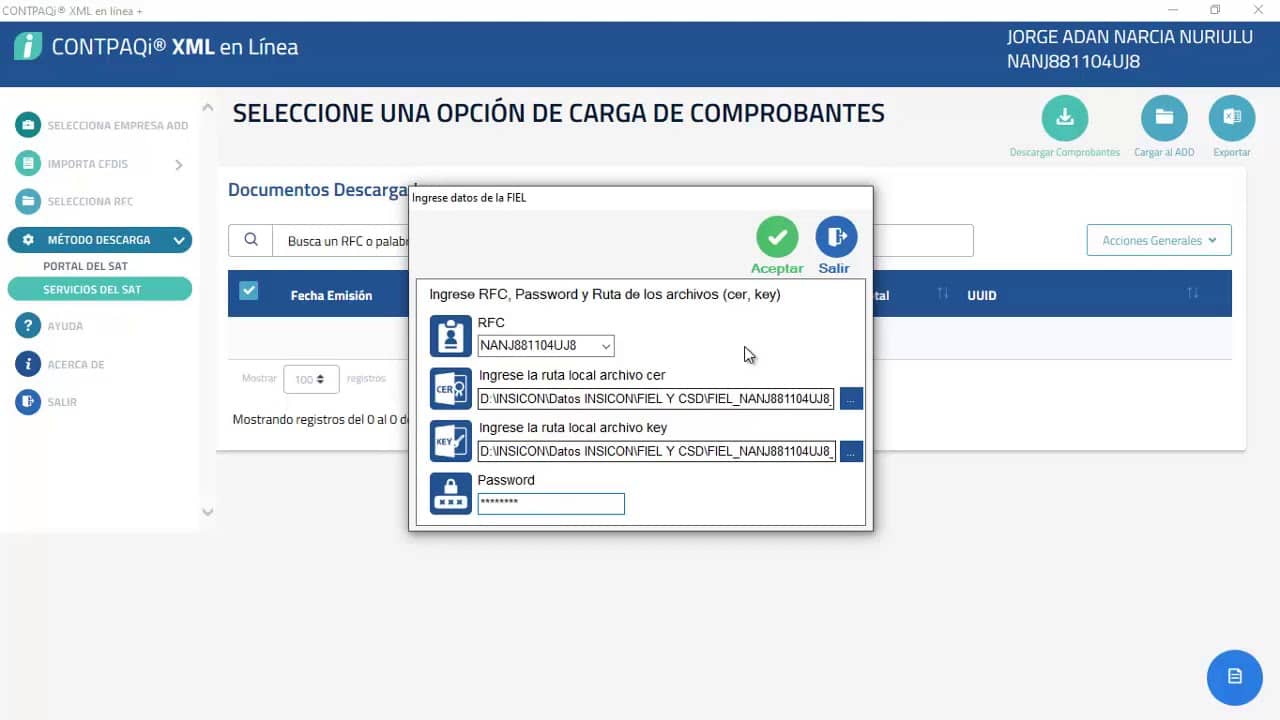Click the Fecha Emisión column header
Screen dimensions: 1280x720
click(x=331, y=295)
